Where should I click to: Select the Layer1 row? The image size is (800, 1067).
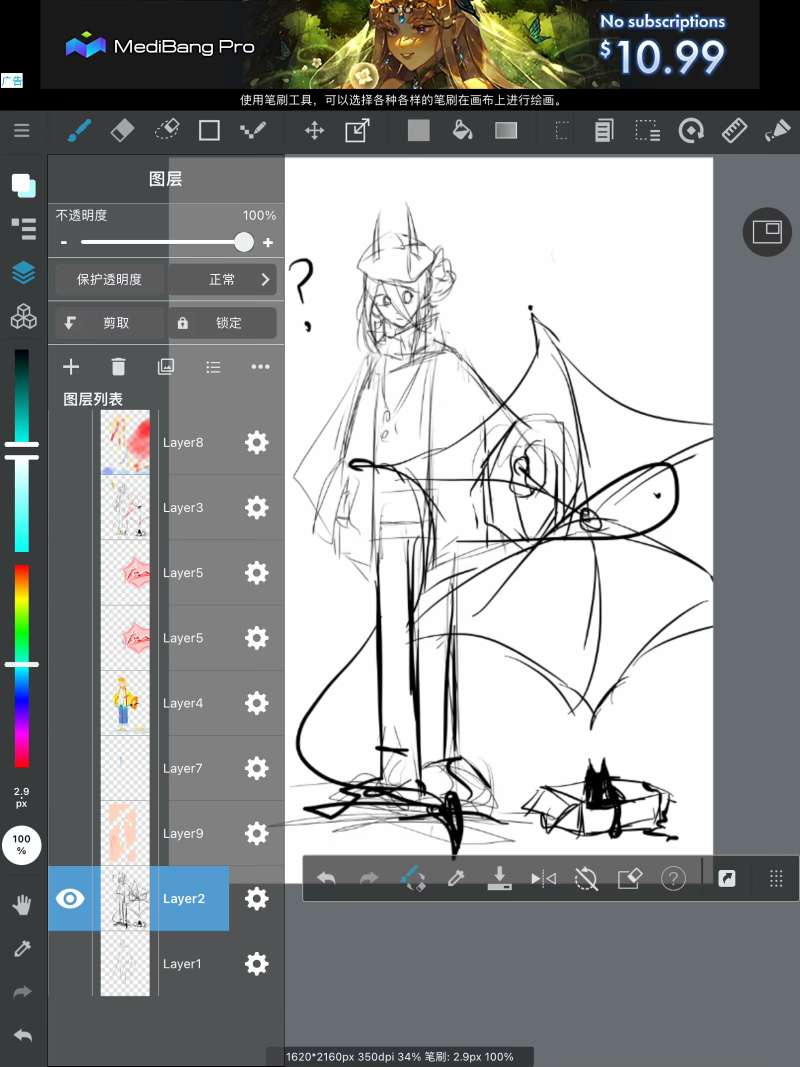click(x=166, y=964)
